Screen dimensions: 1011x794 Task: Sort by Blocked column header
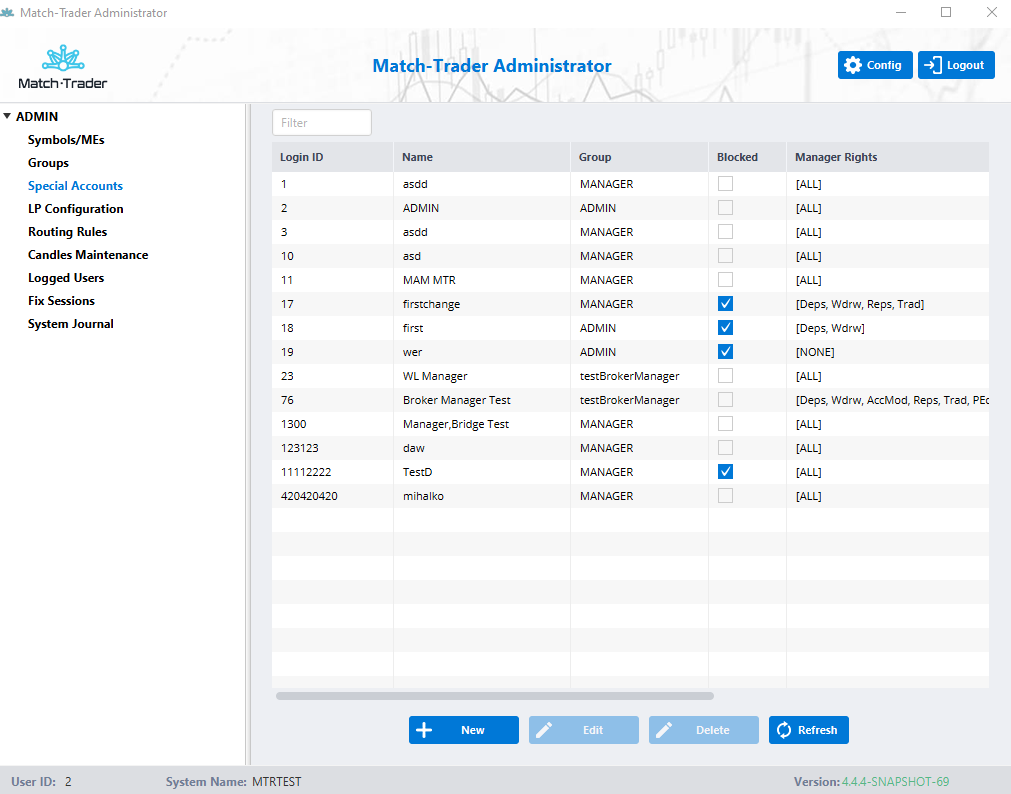point(747,157)
